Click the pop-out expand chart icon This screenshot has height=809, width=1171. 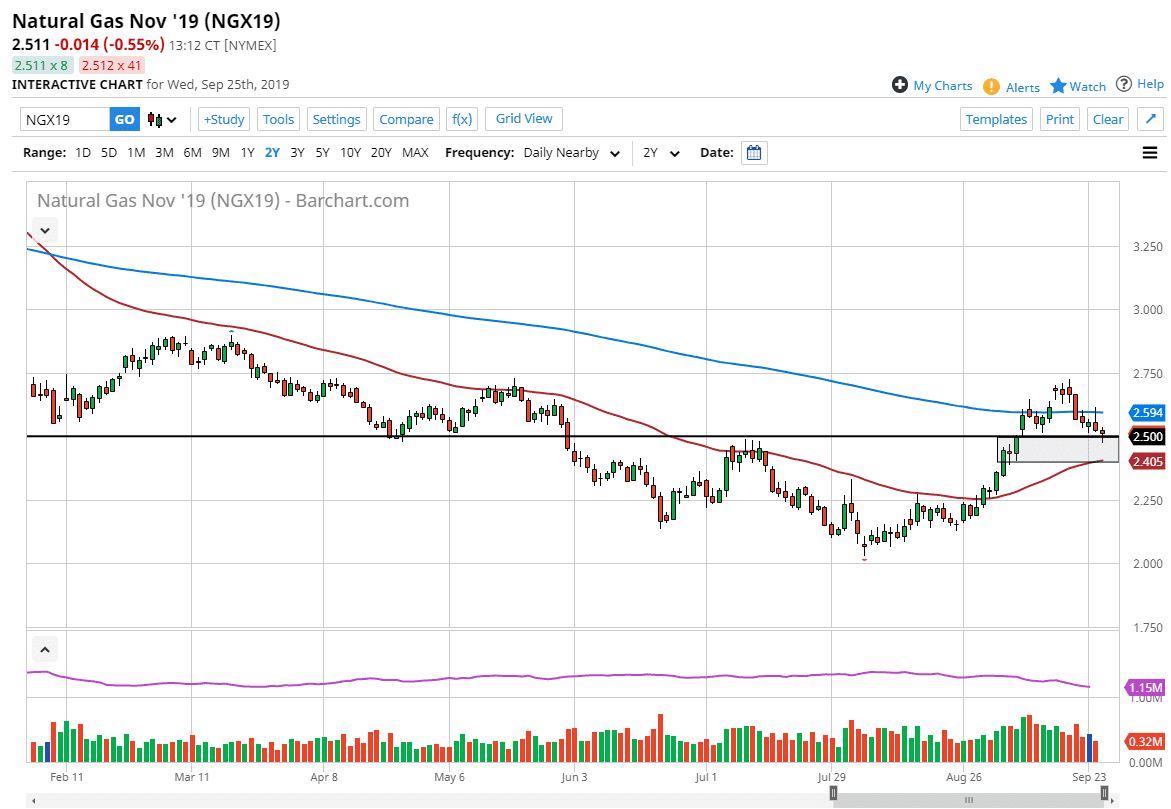(x=1150, y=119)
